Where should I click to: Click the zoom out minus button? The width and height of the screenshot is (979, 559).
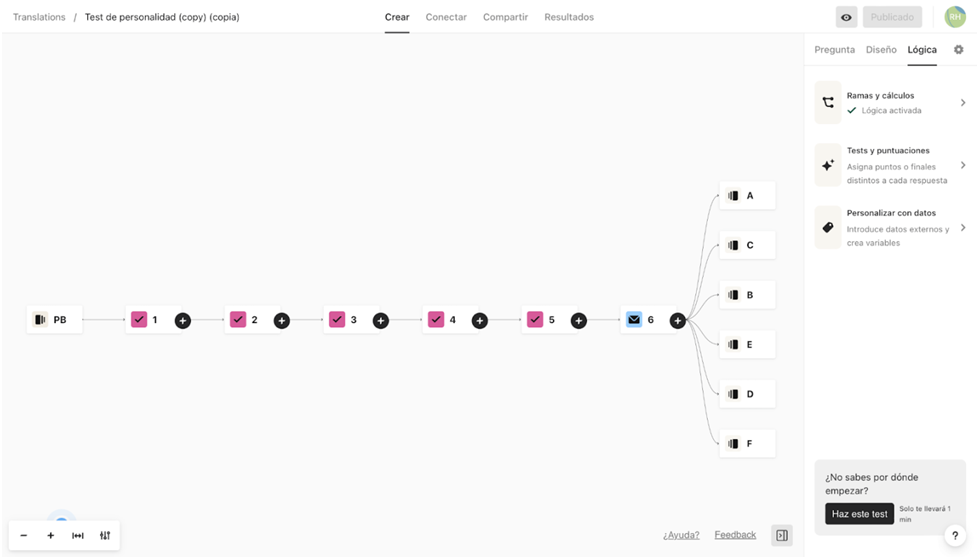(24, 536)
